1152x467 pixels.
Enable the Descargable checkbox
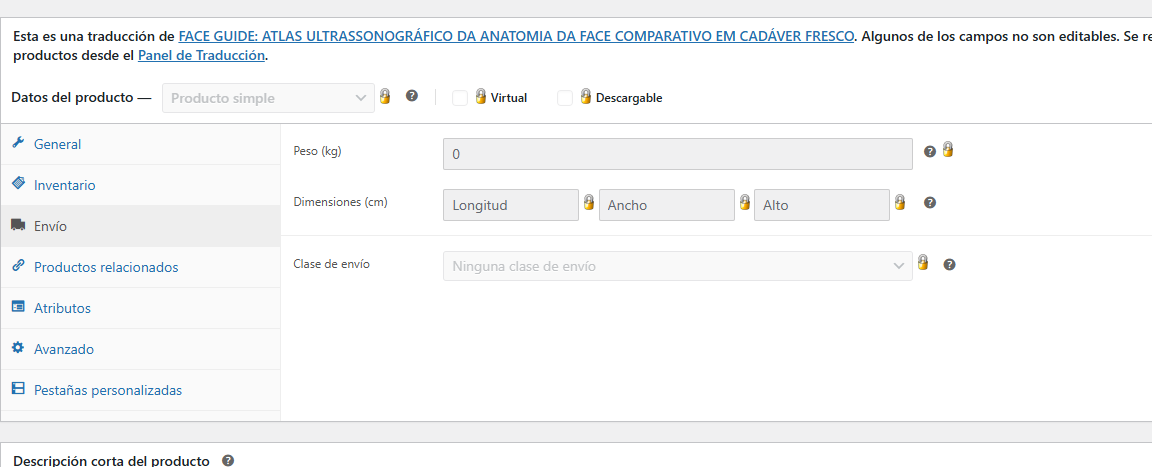(565, 98)
